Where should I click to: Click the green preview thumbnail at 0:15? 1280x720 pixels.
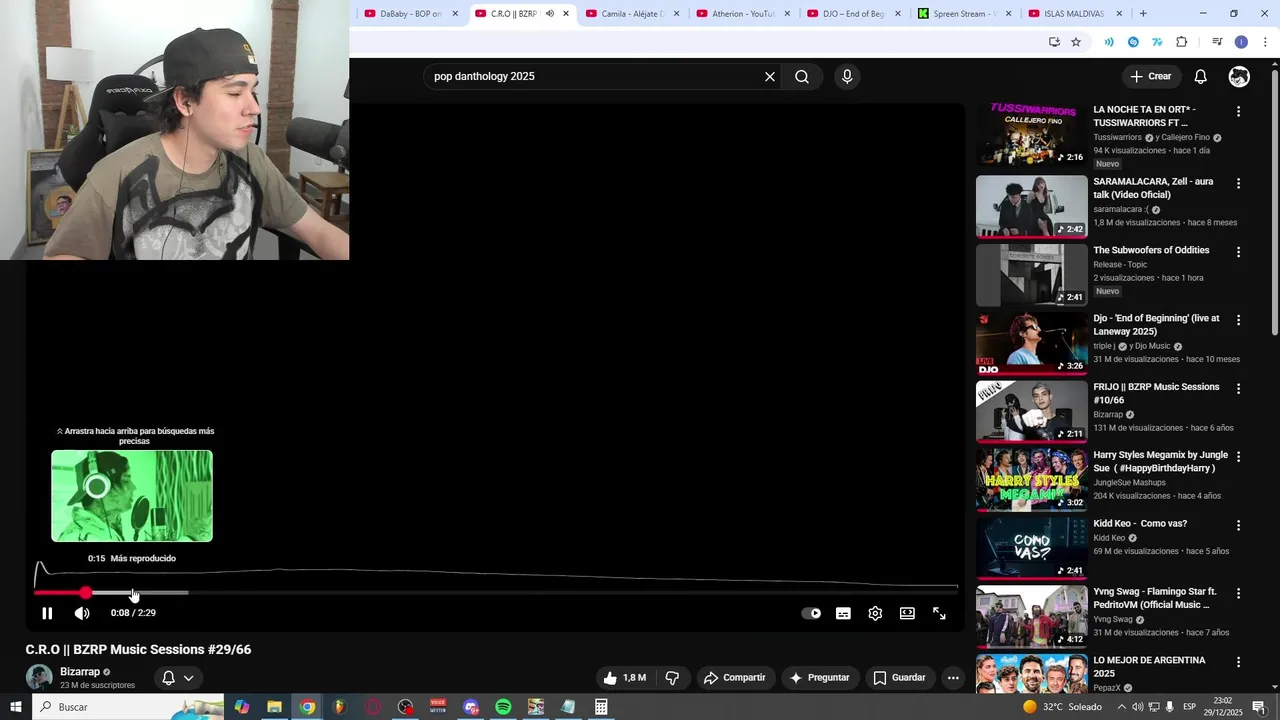132,496
